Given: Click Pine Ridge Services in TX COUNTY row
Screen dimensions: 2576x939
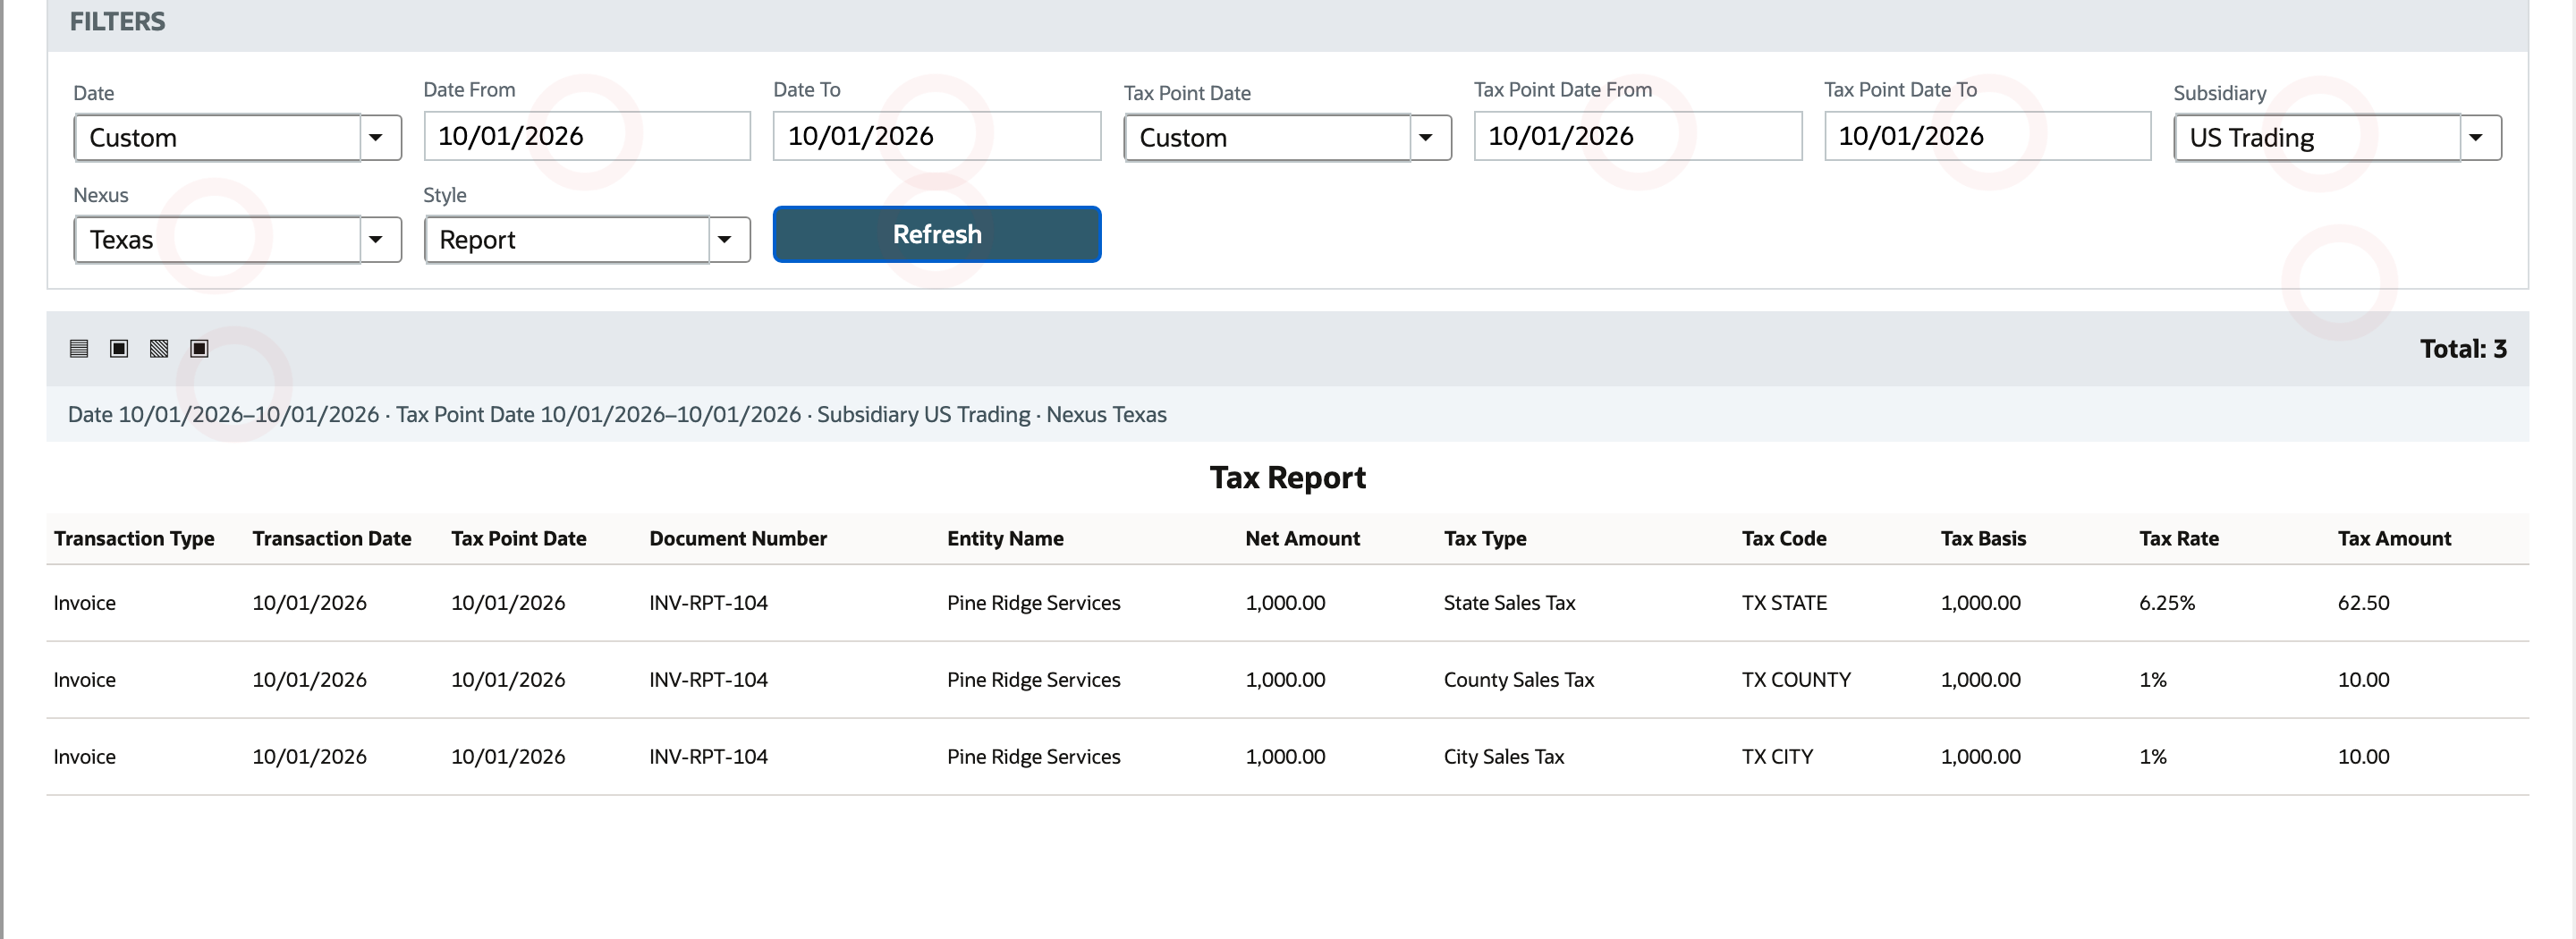Looking at the screenshot, I should click(1033, 680).
